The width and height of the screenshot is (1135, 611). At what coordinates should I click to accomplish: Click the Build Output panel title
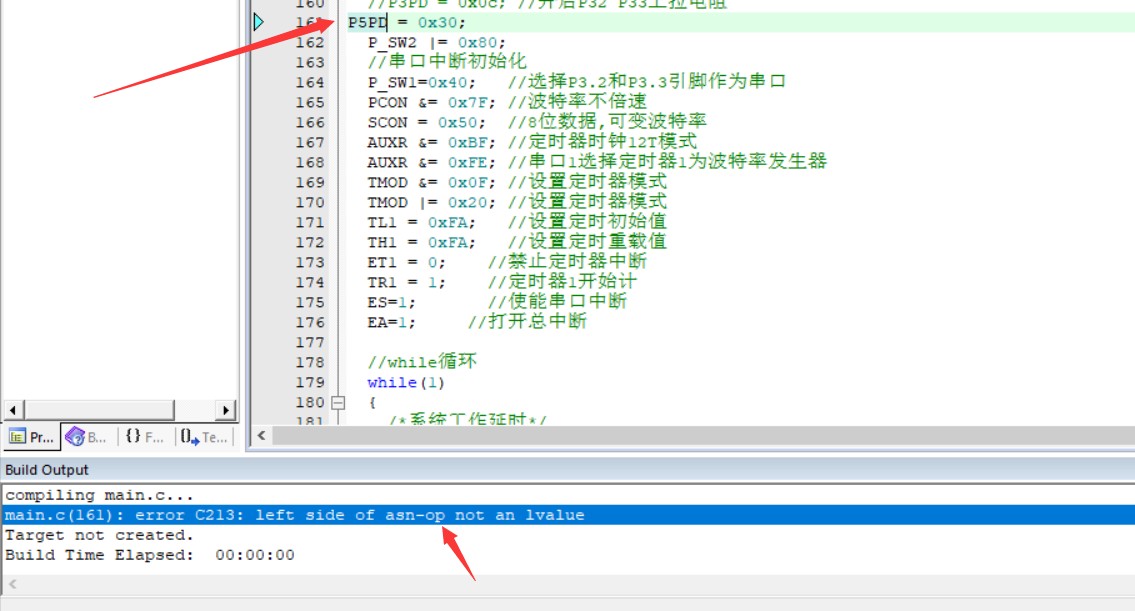coord(47,470)
